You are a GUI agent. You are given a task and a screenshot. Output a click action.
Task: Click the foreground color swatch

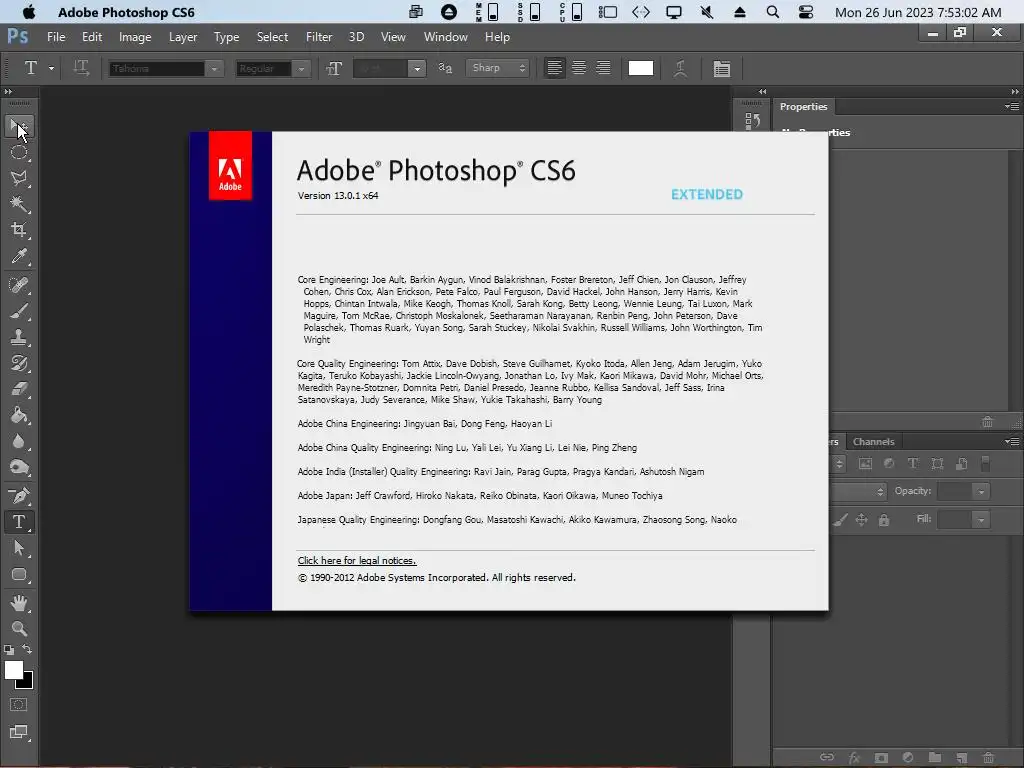14,669
